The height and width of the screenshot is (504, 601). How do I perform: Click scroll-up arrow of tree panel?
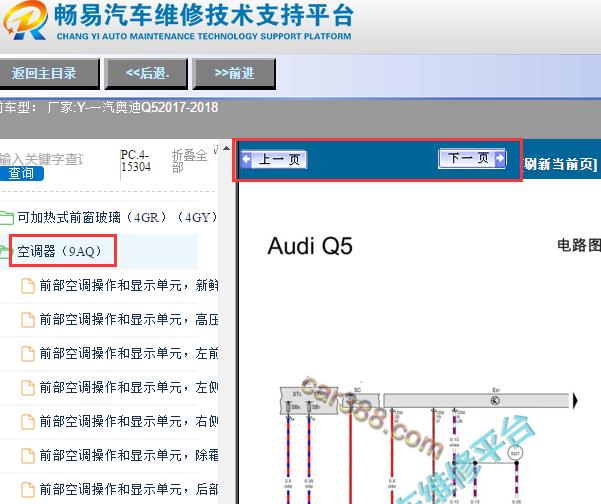227,148
